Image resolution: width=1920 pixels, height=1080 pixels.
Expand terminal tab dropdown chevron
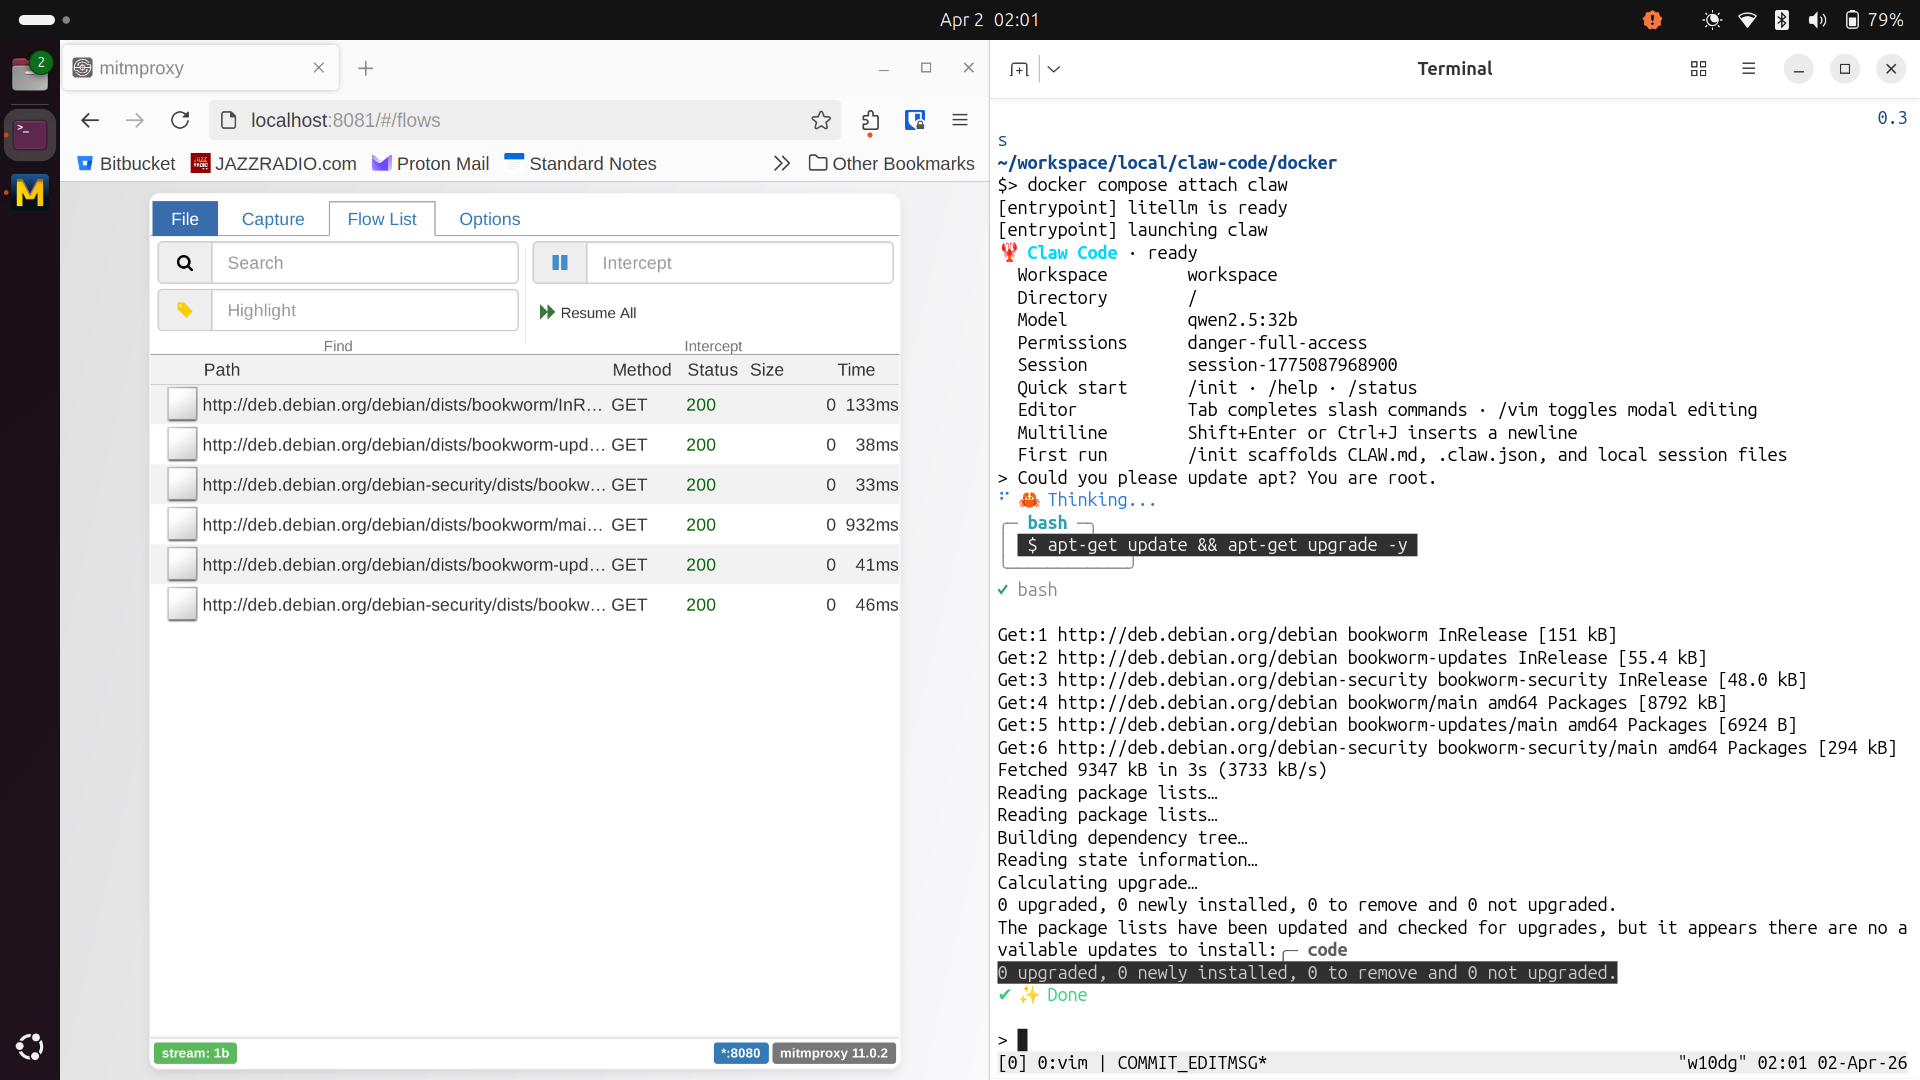point(1054,69)
